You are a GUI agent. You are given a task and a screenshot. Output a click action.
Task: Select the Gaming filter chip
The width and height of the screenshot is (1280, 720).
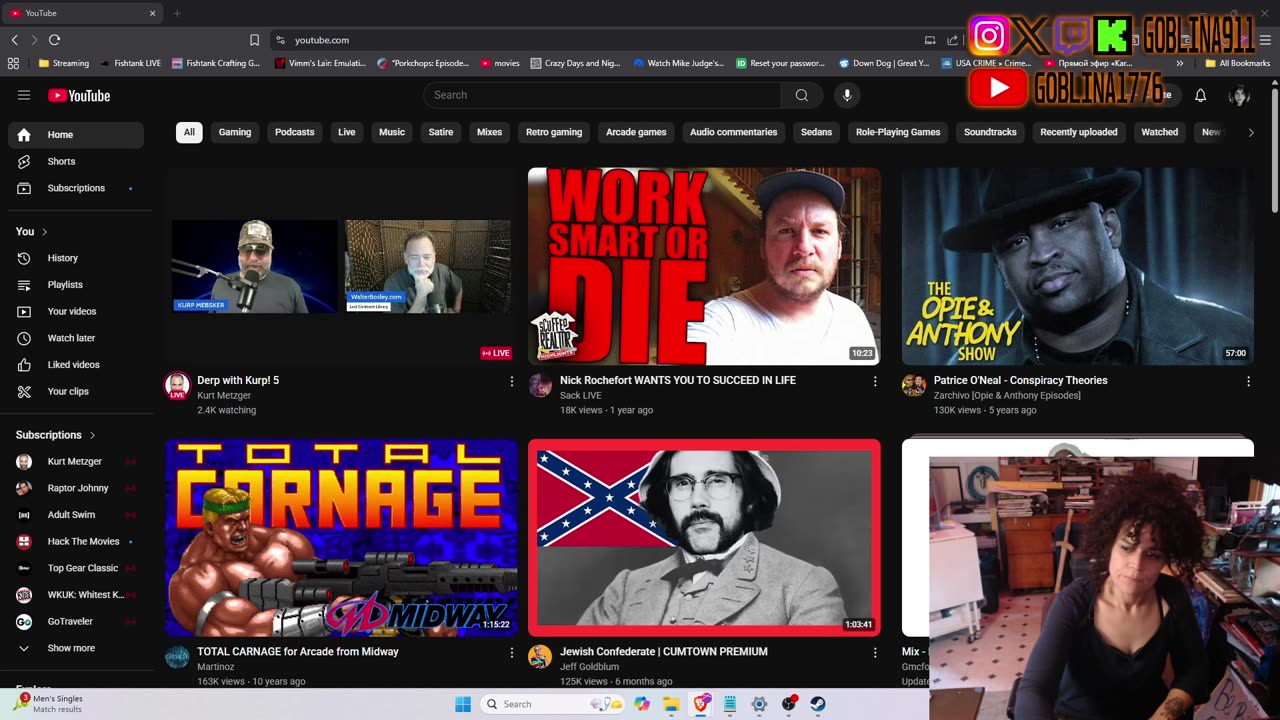click(x=235, y=132)
